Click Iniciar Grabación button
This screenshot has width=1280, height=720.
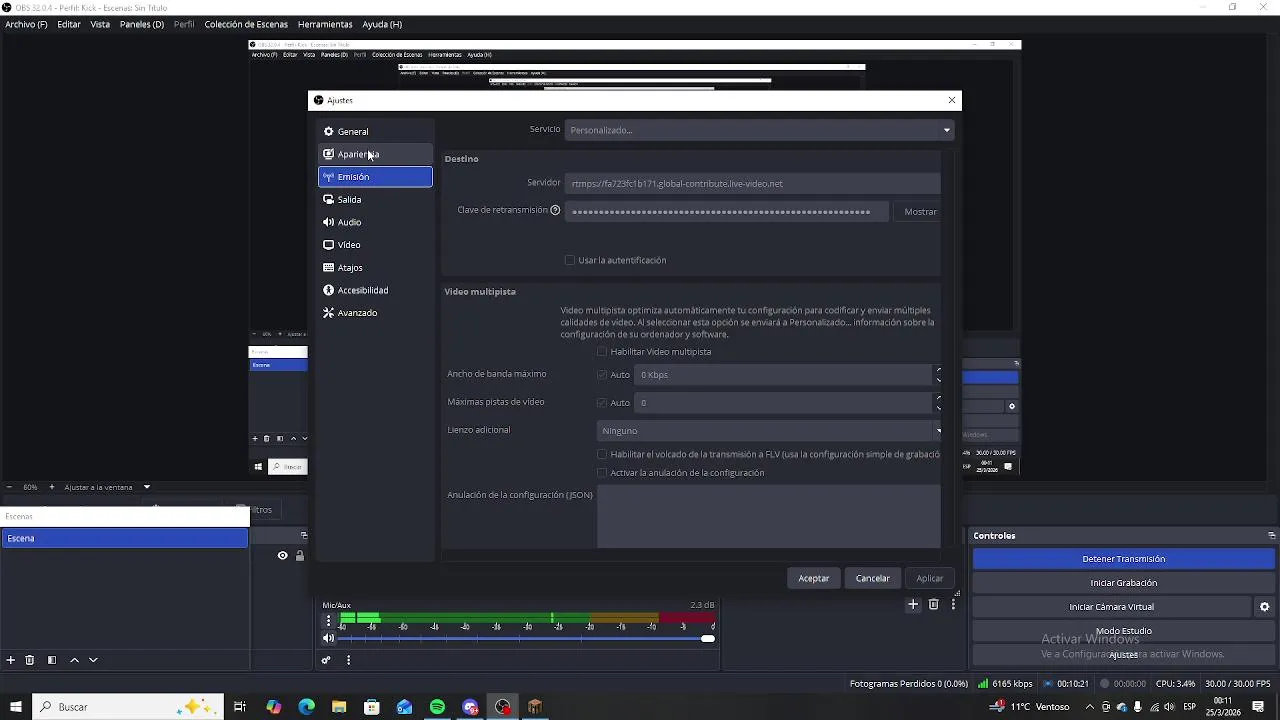(x=1124, y=583)
